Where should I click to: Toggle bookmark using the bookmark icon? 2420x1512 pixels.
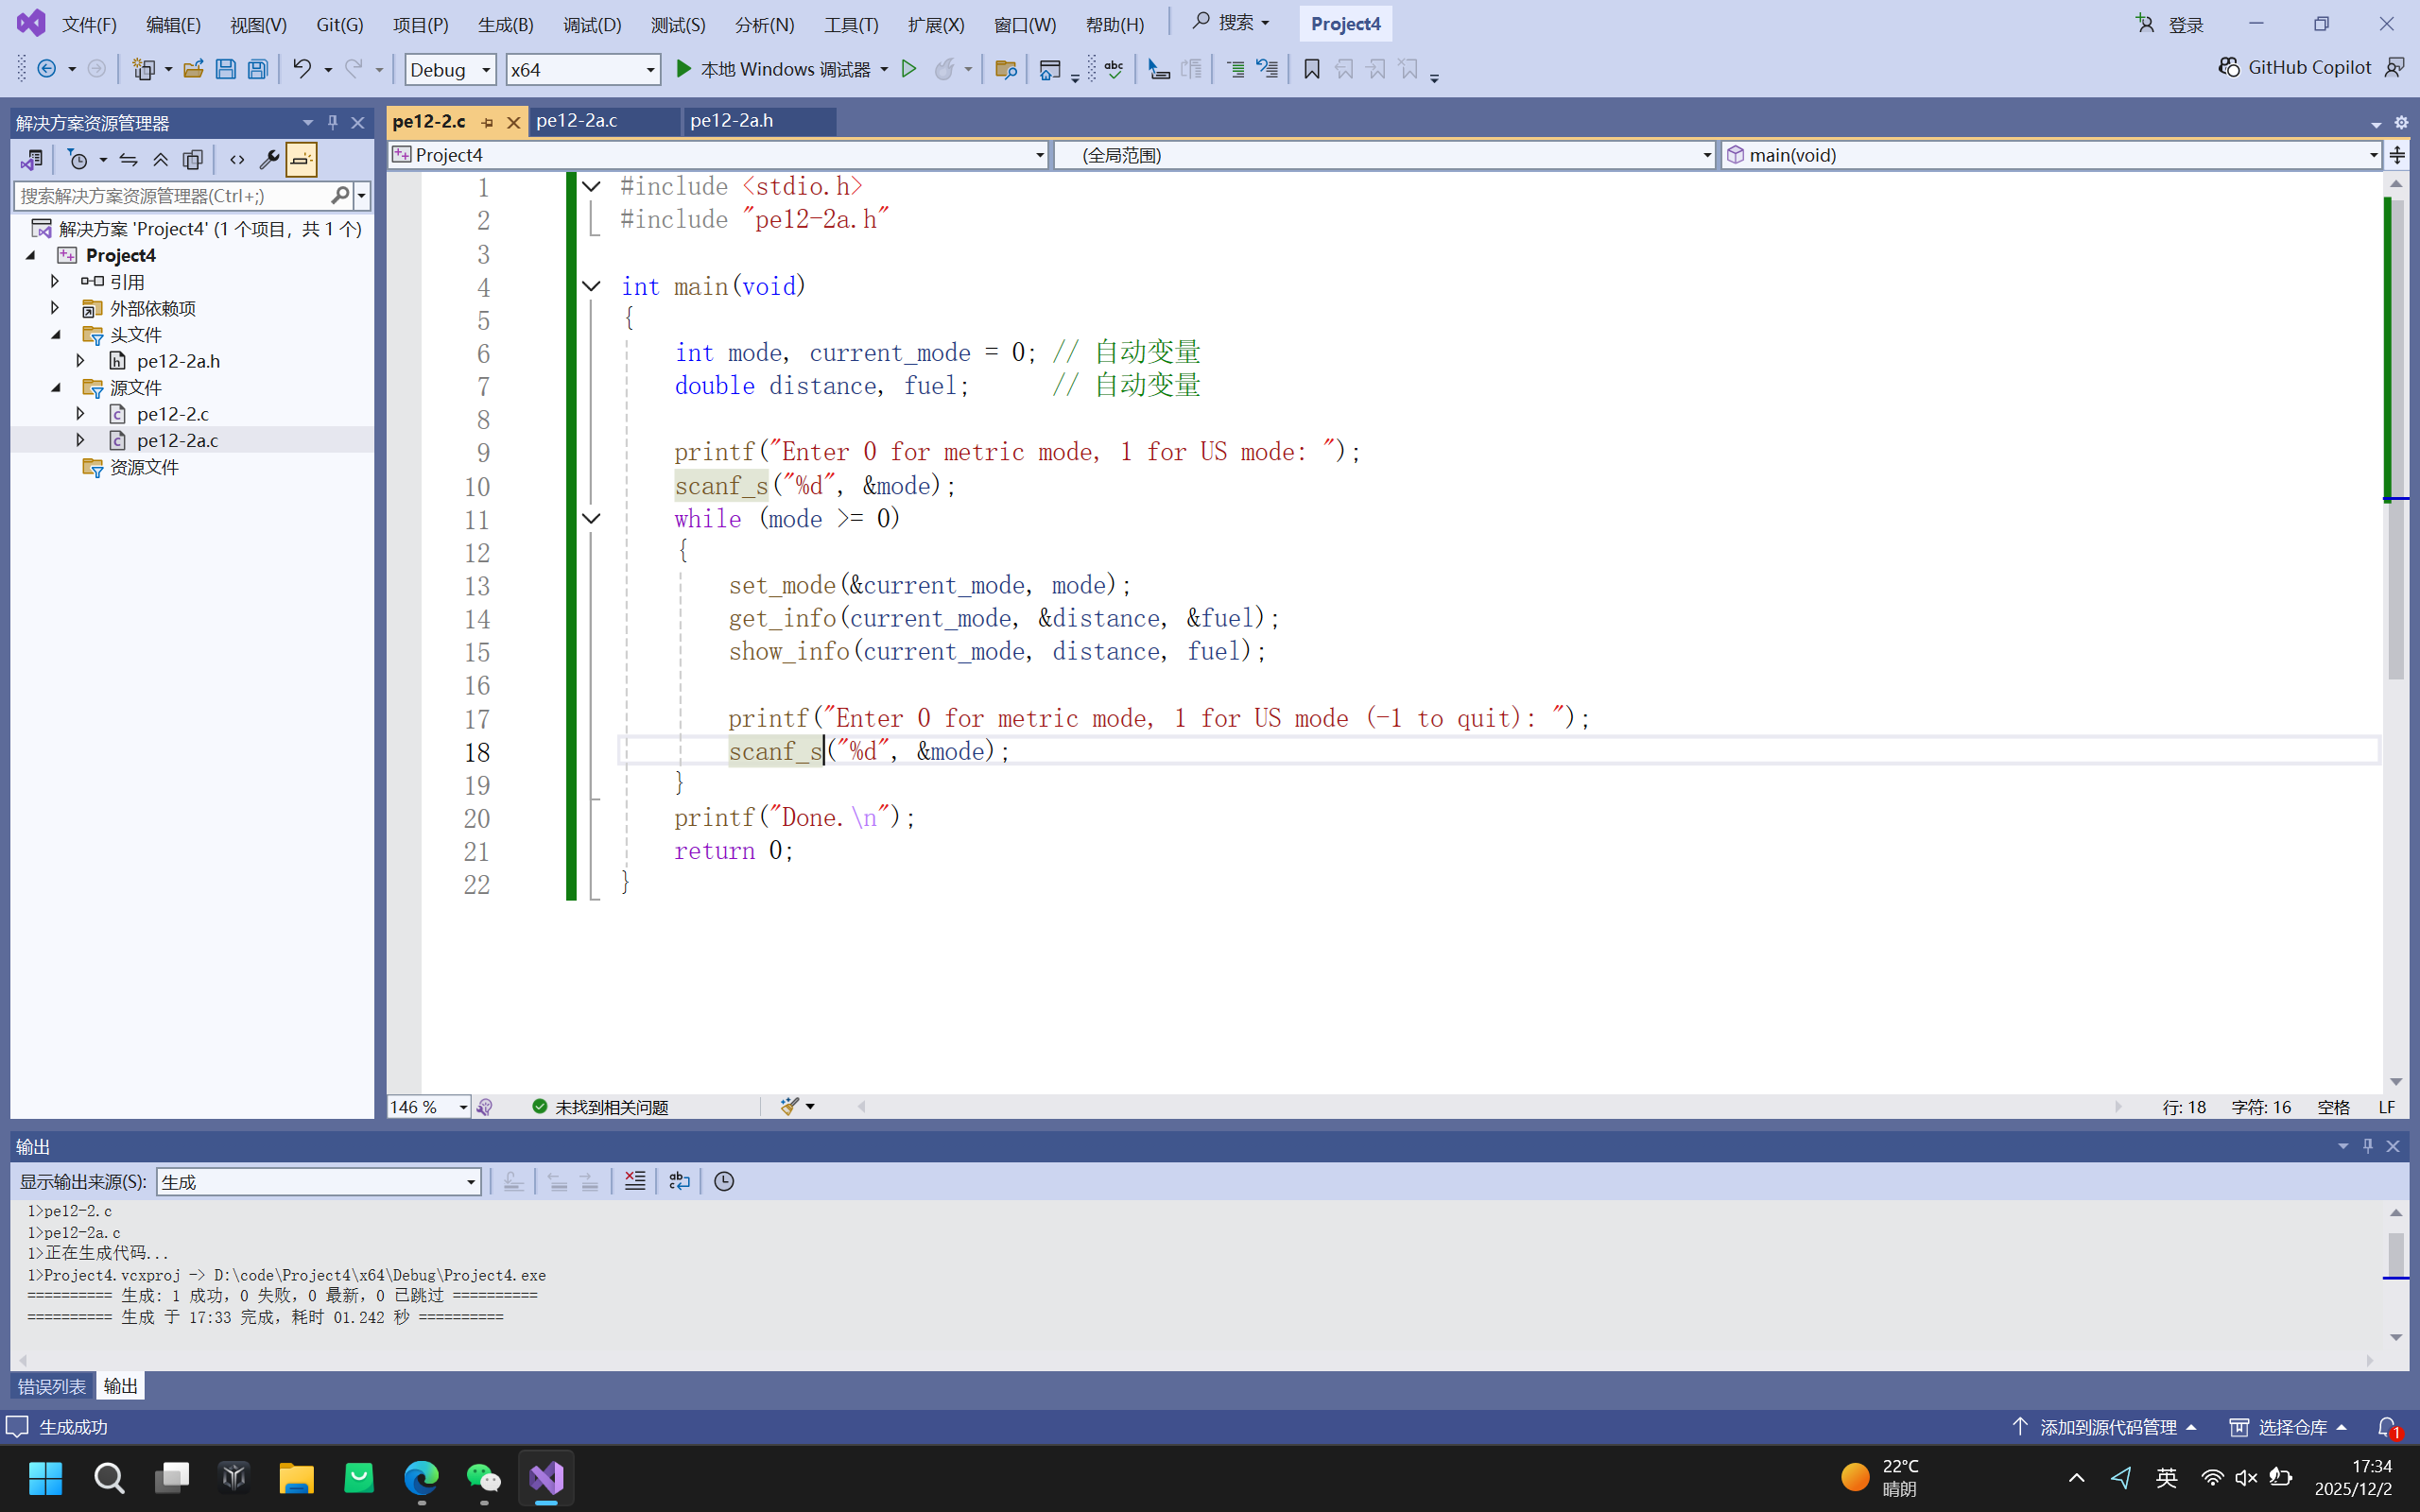coord(1311,69)
